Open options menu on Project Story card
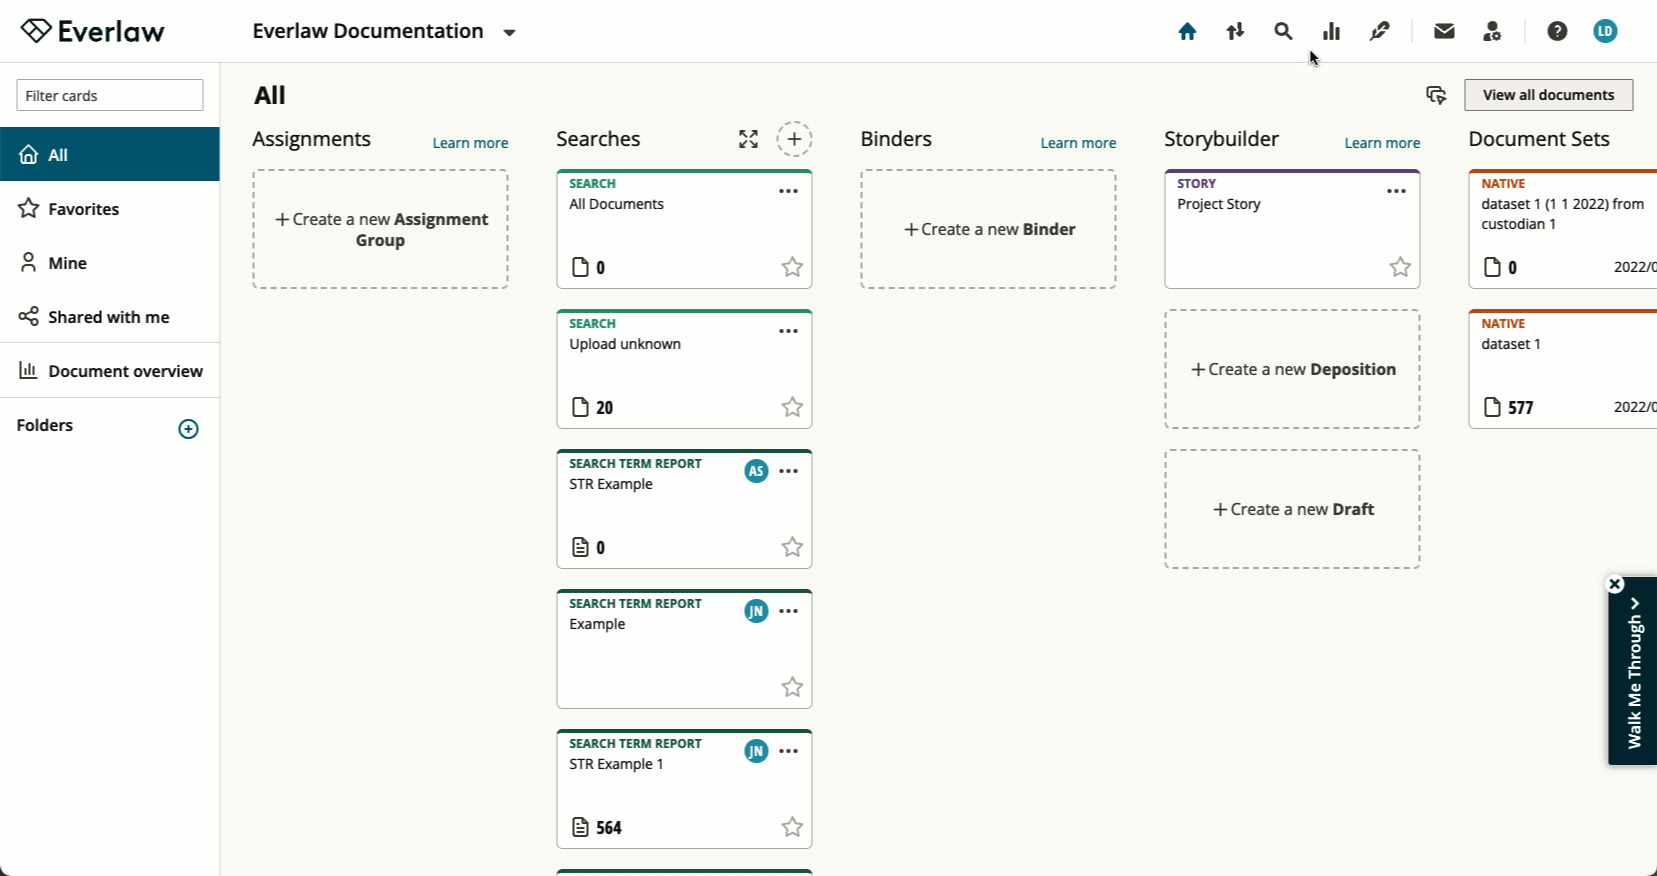 tap(1396, 191)
